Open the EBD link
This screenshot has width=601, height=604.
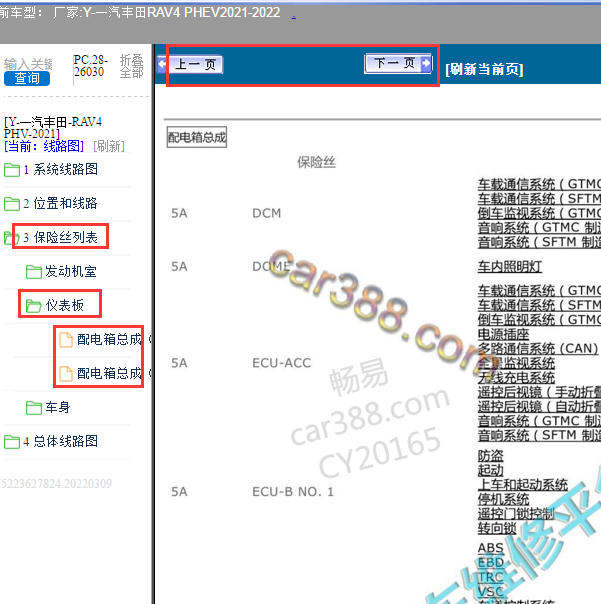[491, 562]
